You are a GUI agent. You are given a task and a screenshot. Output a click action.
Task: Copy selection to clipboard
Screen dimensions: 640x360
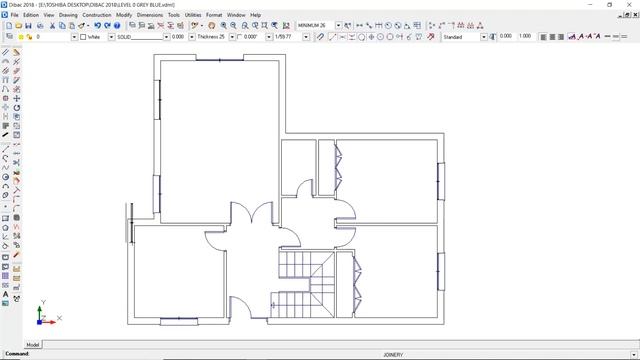(x=62, y=25)
